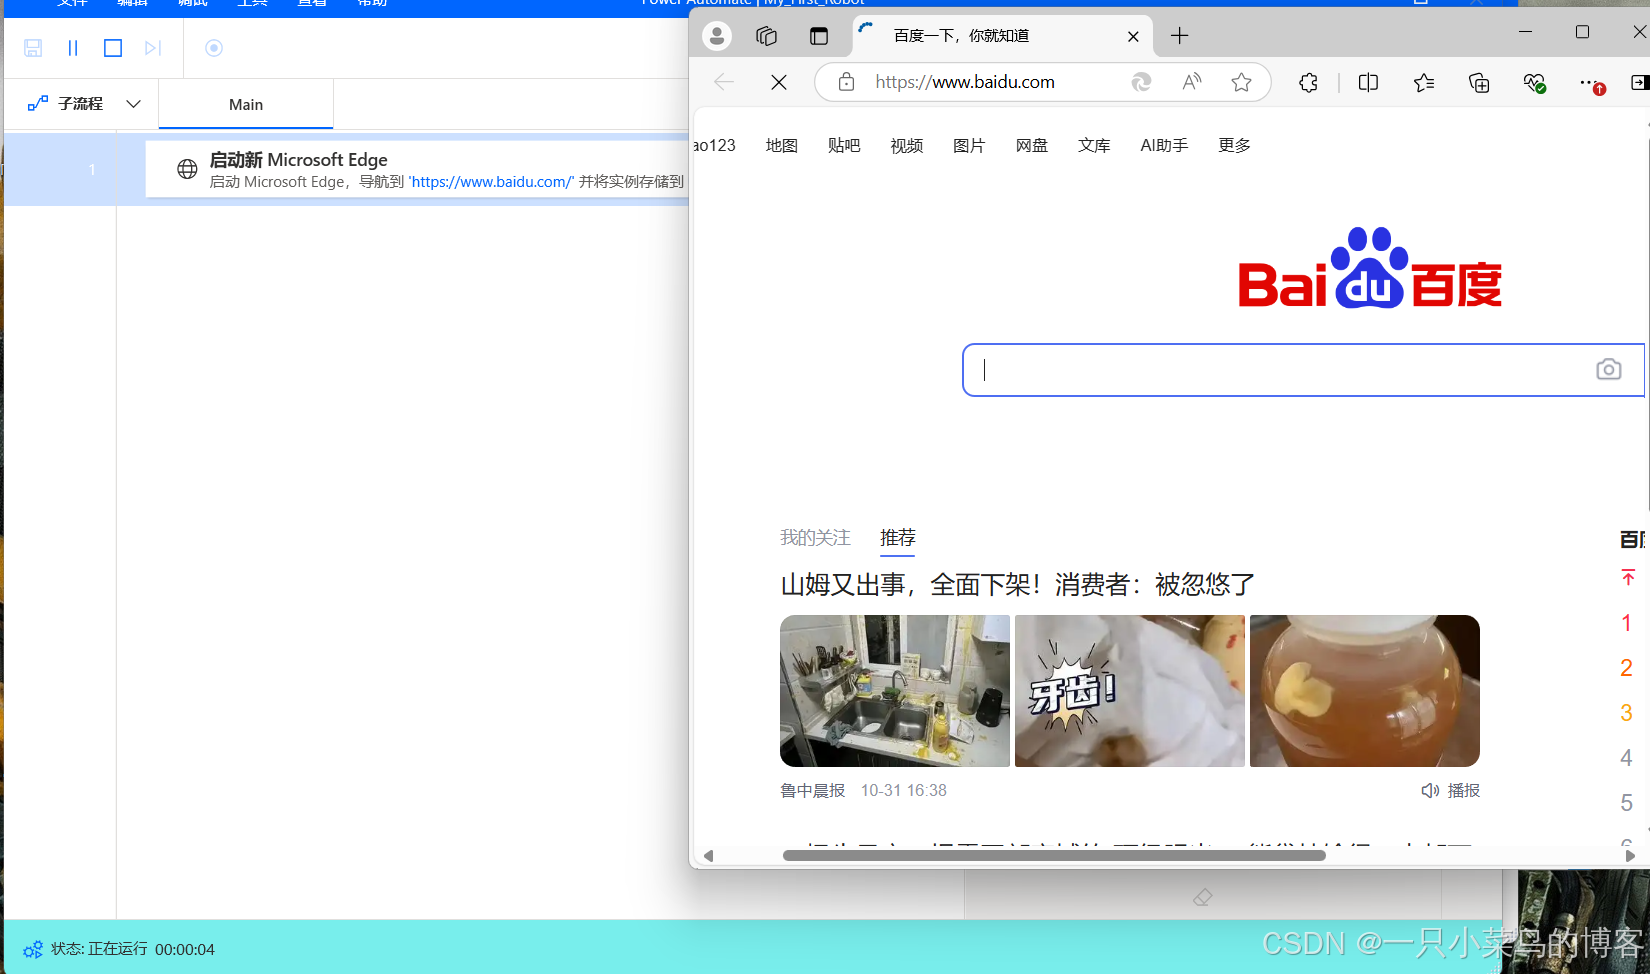Open hot search item number 5
The image size is (1650, 974).
(1626, 803)
